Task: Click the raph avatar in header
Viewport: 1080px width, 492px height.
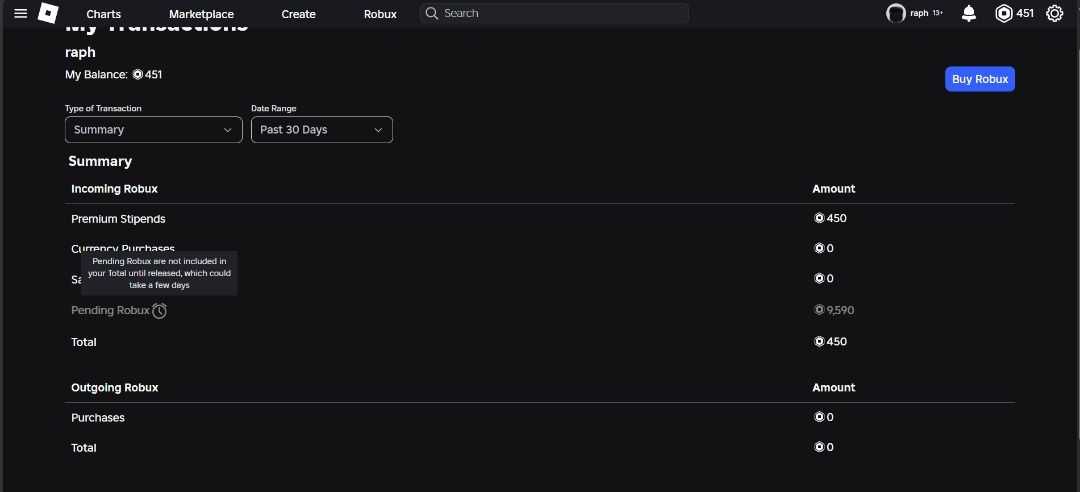Action: click(x=895, y=13)
